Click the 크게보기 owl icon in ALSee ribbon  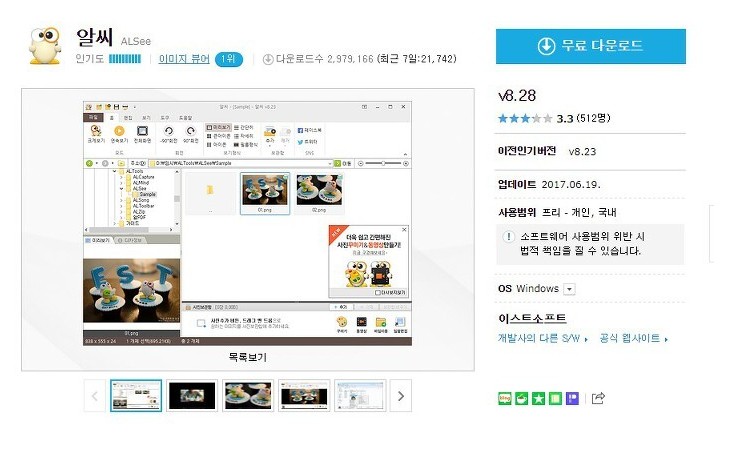coord(96,131)
